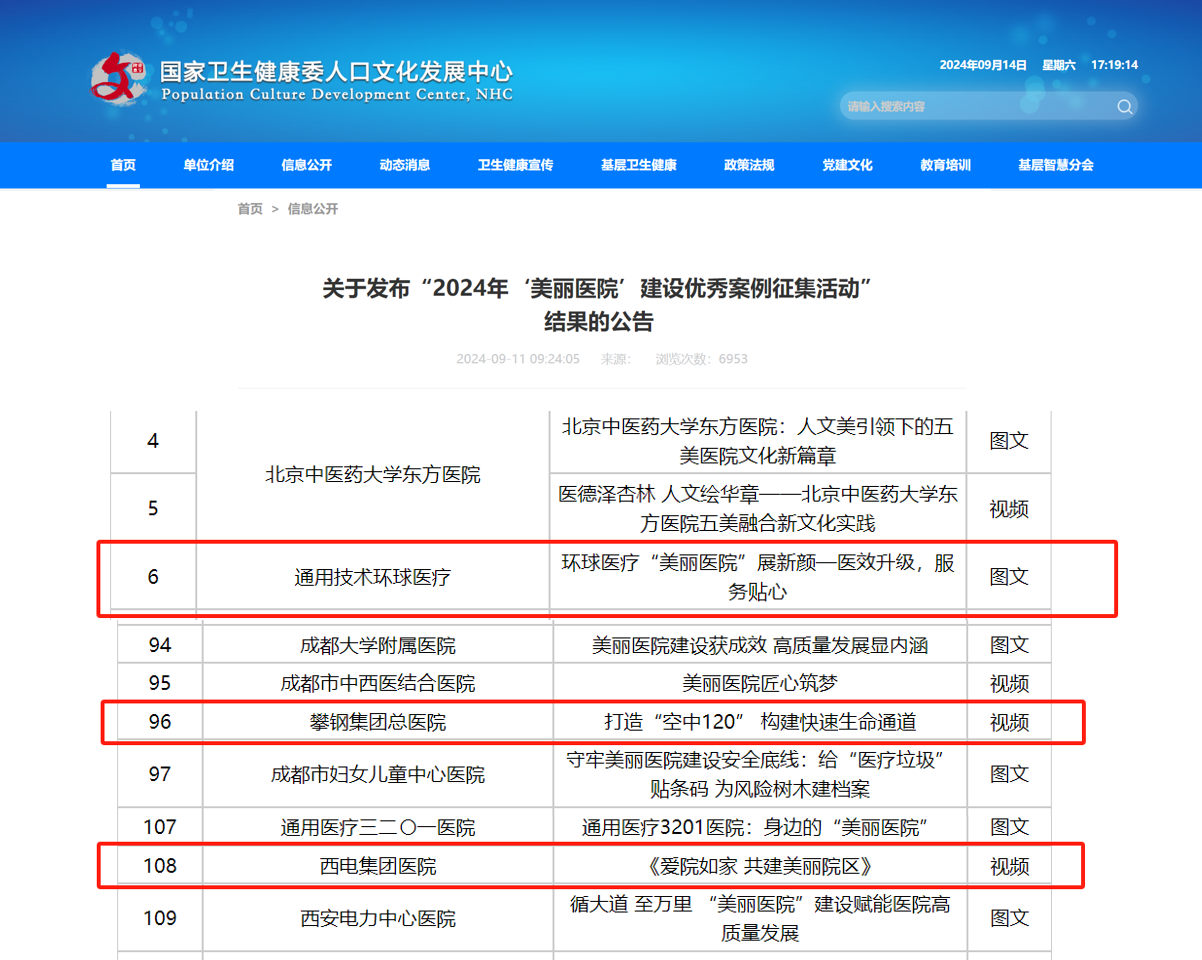The image size is (1202, 960).
Task: Open the 动态消息 navigation item
Action: point(404,165)
